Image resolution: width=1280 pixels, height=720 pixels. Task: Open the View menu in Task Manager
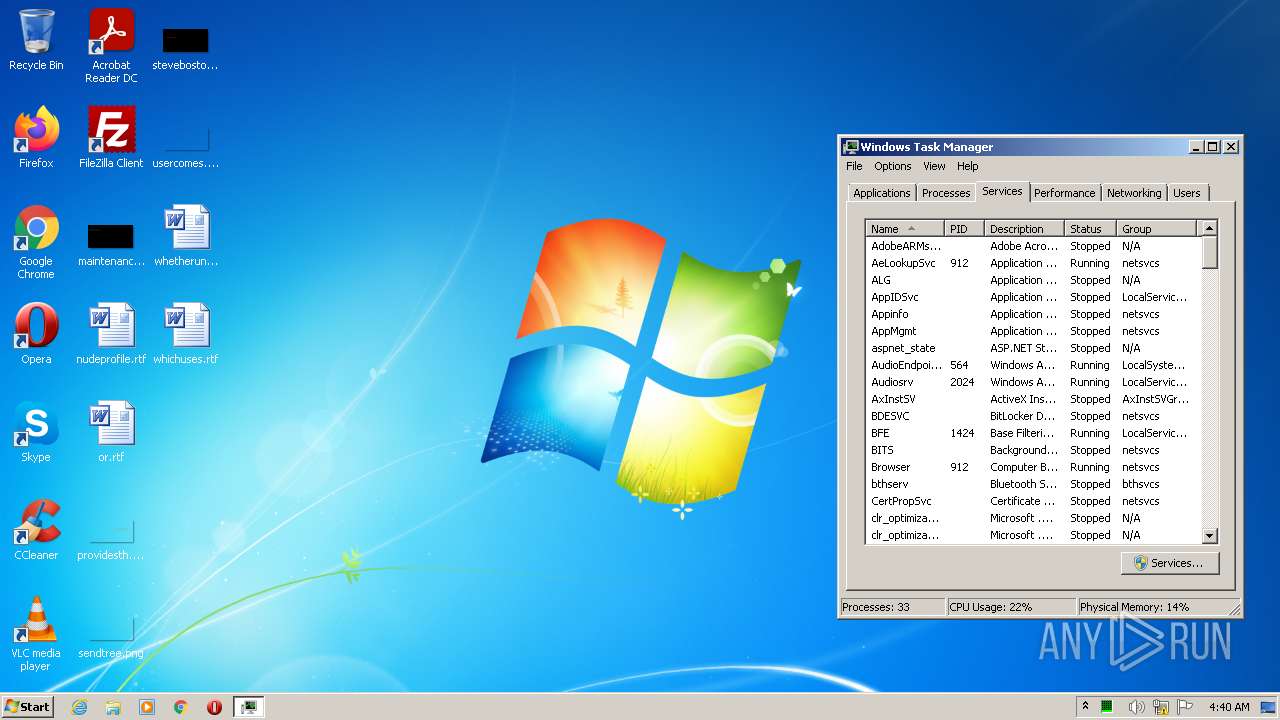tap(934, 166)
